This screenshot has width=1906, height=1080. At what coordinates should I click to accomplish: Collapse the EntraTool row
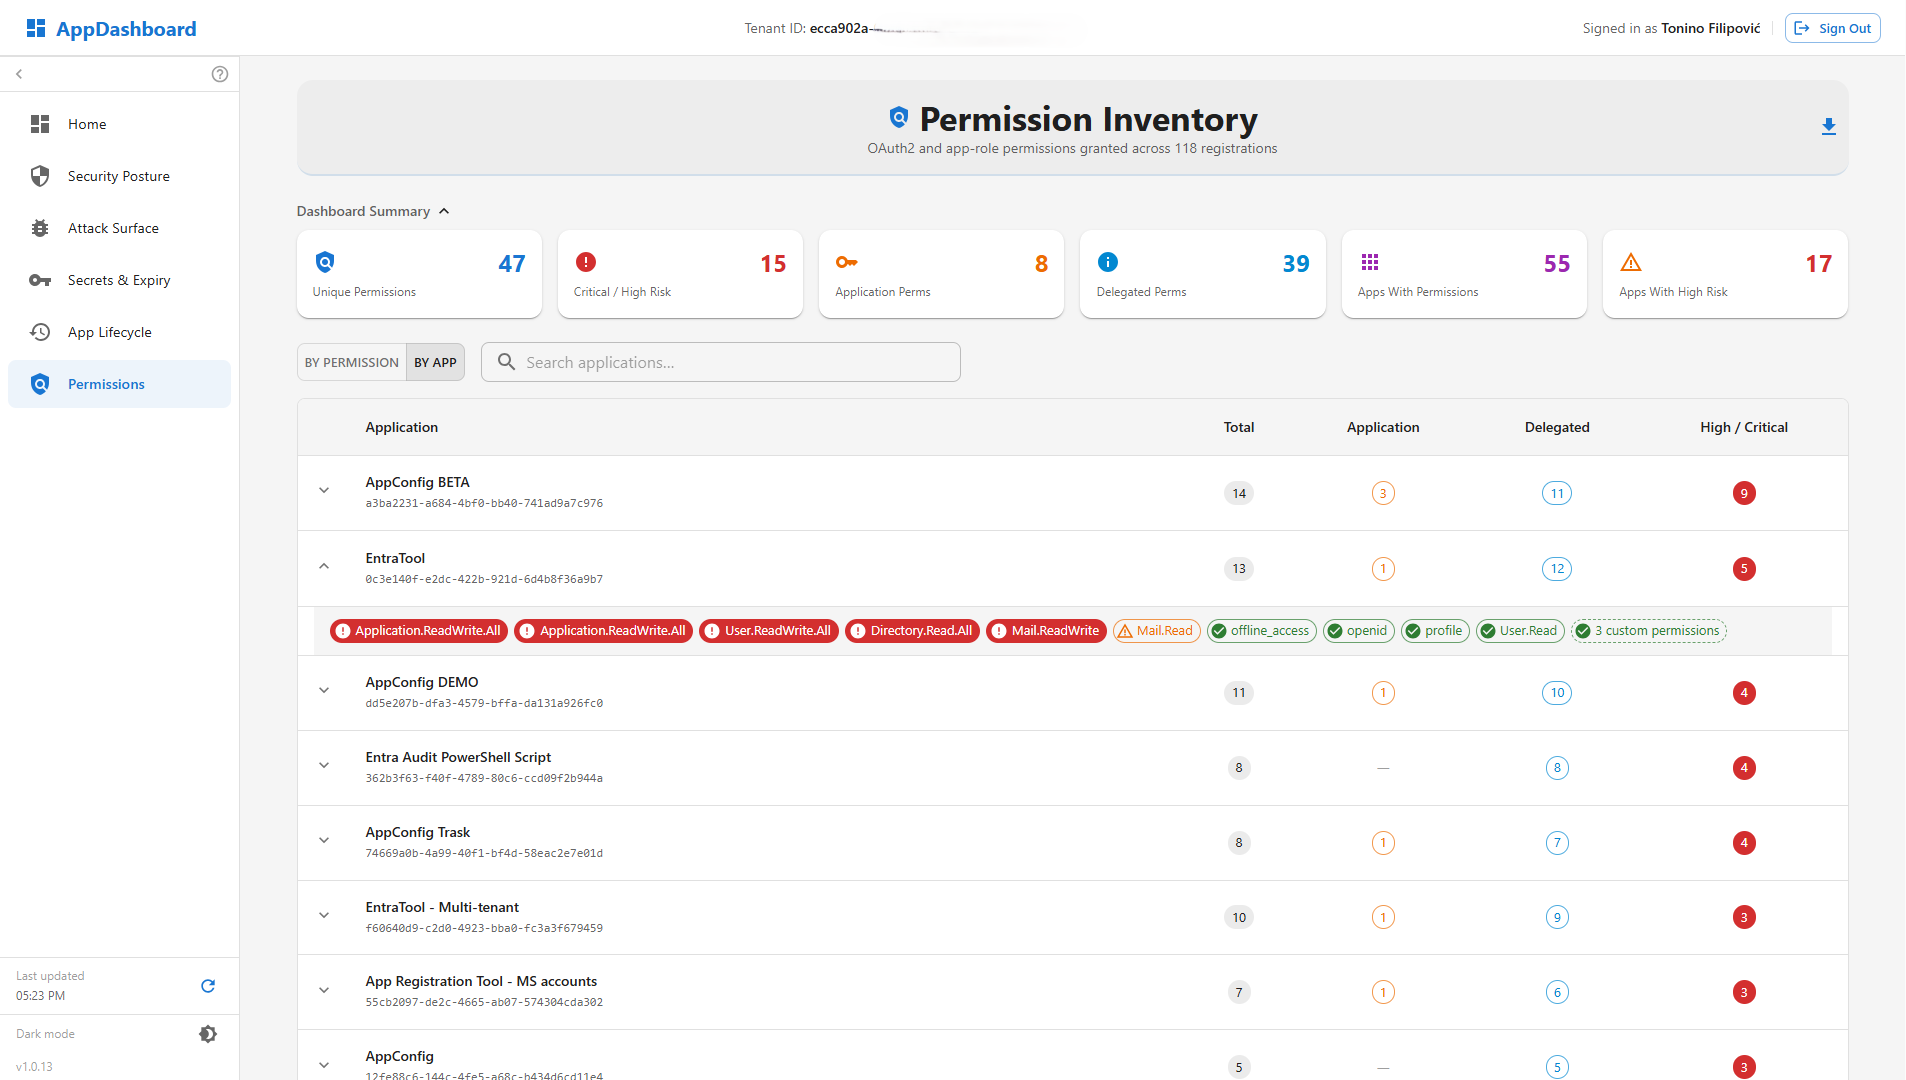click(324, 567)
